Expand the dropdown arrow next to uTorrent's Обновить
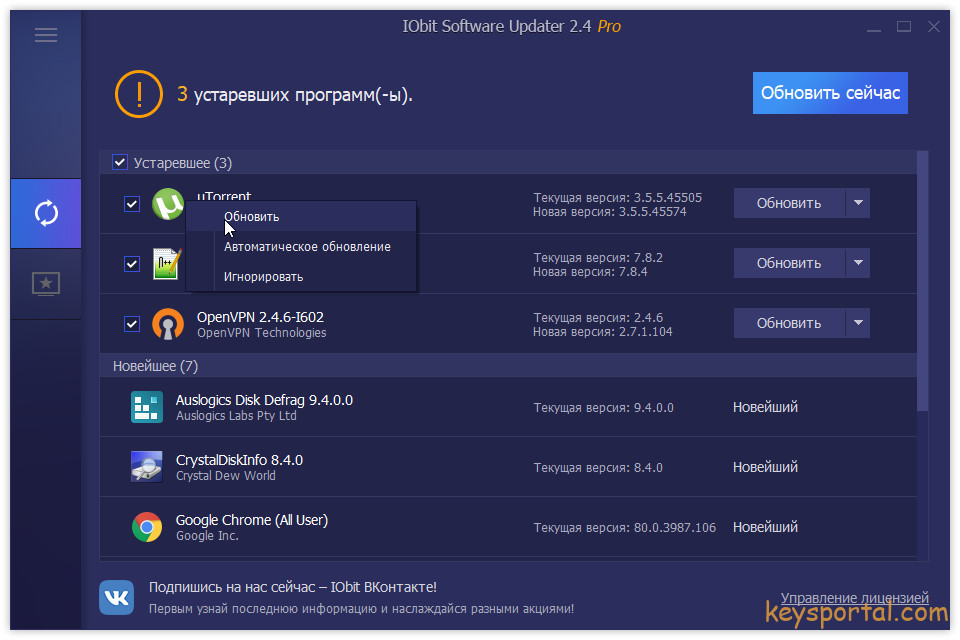 pos(858,203)
